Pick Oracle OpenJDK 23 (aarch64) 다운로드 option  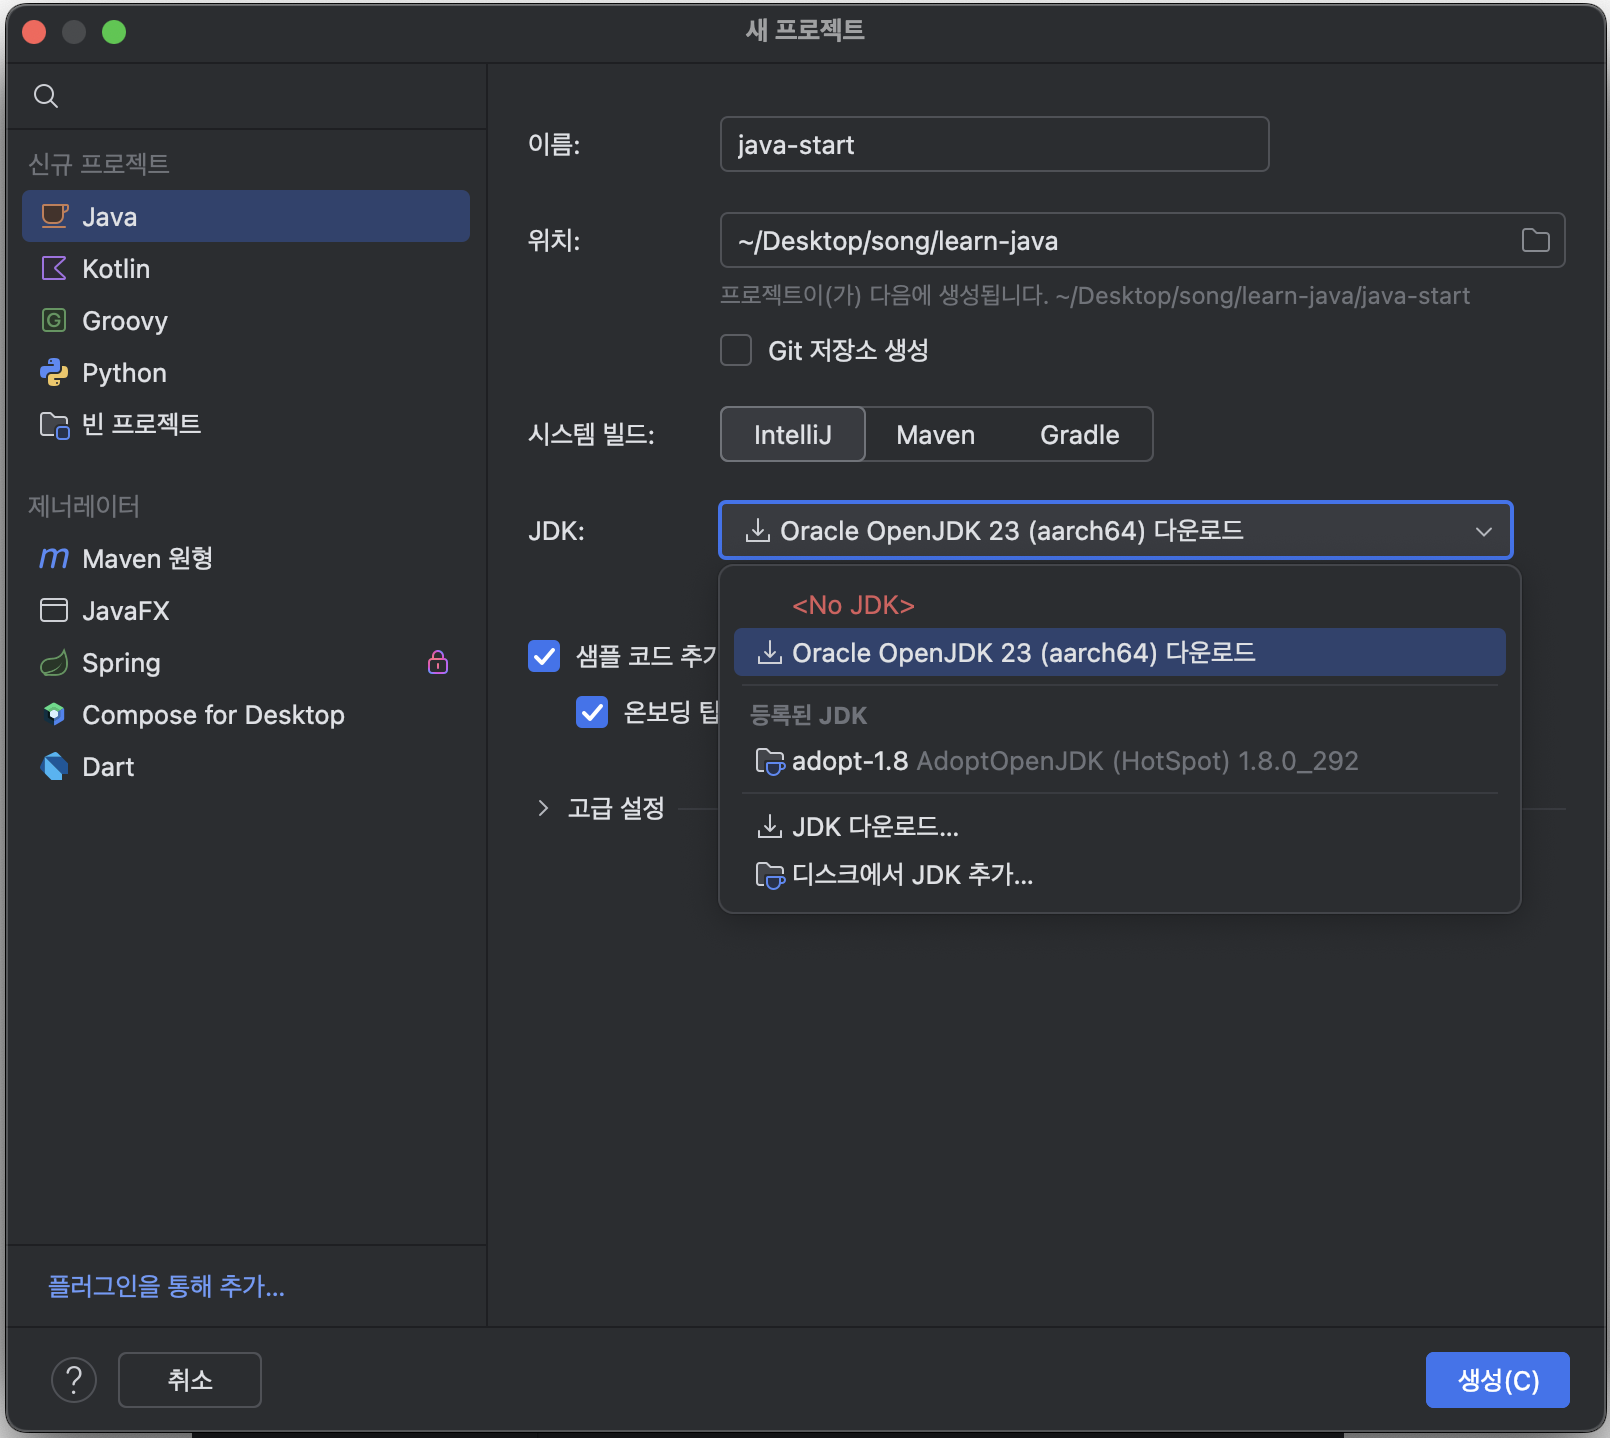coord(1120,652)
